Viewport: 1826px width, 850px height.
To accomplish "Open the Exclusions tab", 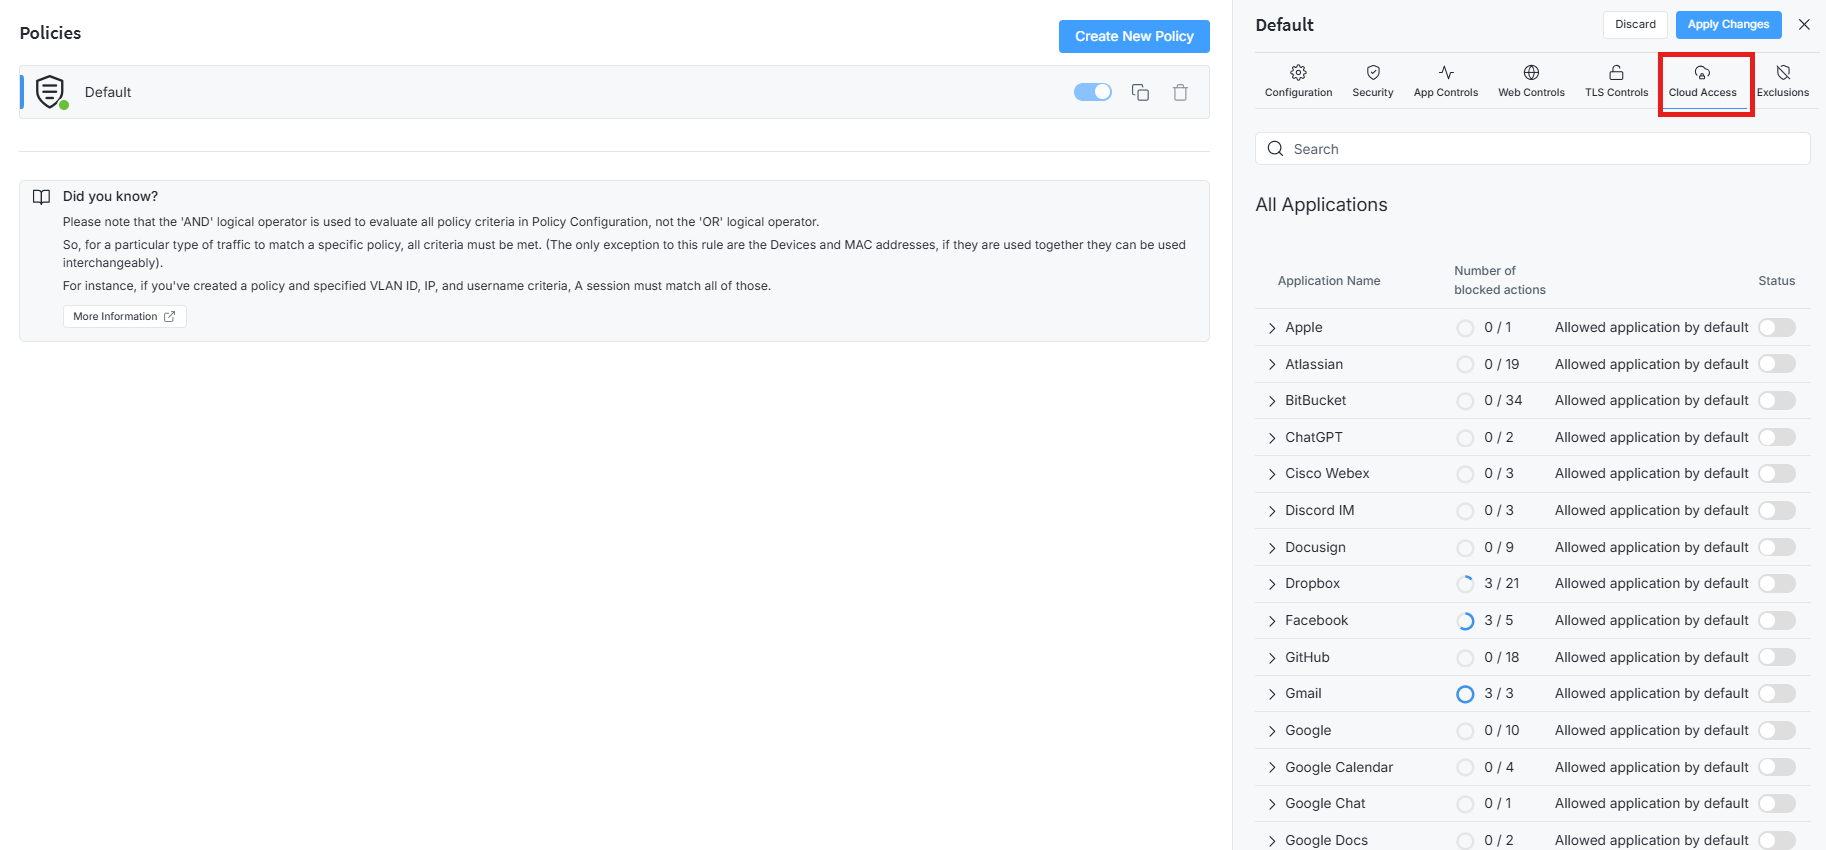I will (1783, 82).
